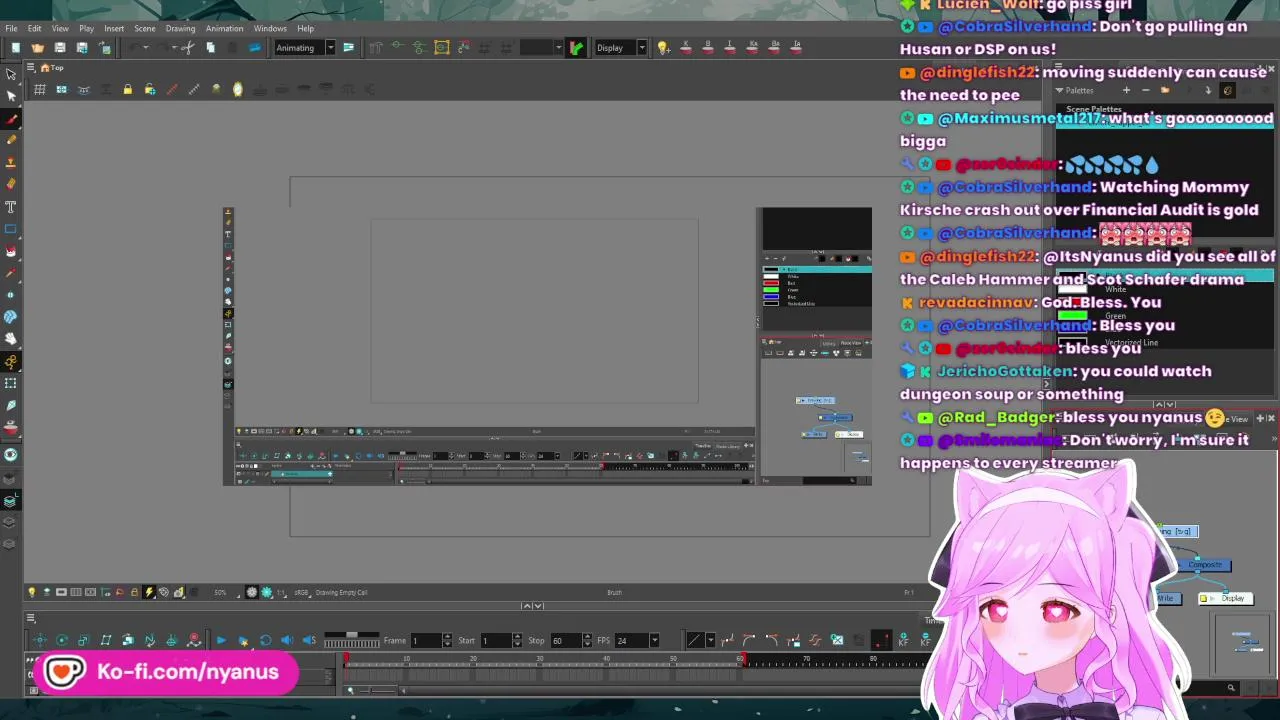Click the green render arrow icon
This screenshot has height=720, width=1280.
[576, 48]
